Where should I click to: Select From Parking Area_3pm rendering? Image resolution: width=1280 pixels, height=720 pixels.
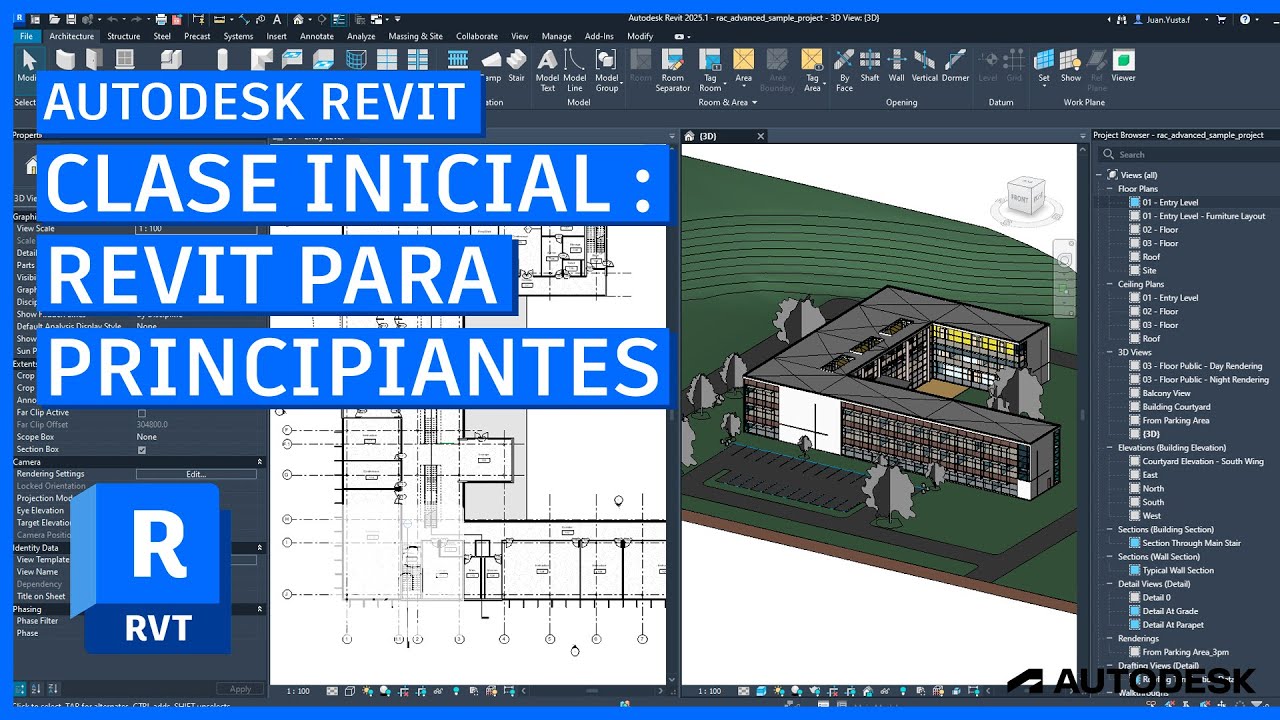tap(1185, 652)
